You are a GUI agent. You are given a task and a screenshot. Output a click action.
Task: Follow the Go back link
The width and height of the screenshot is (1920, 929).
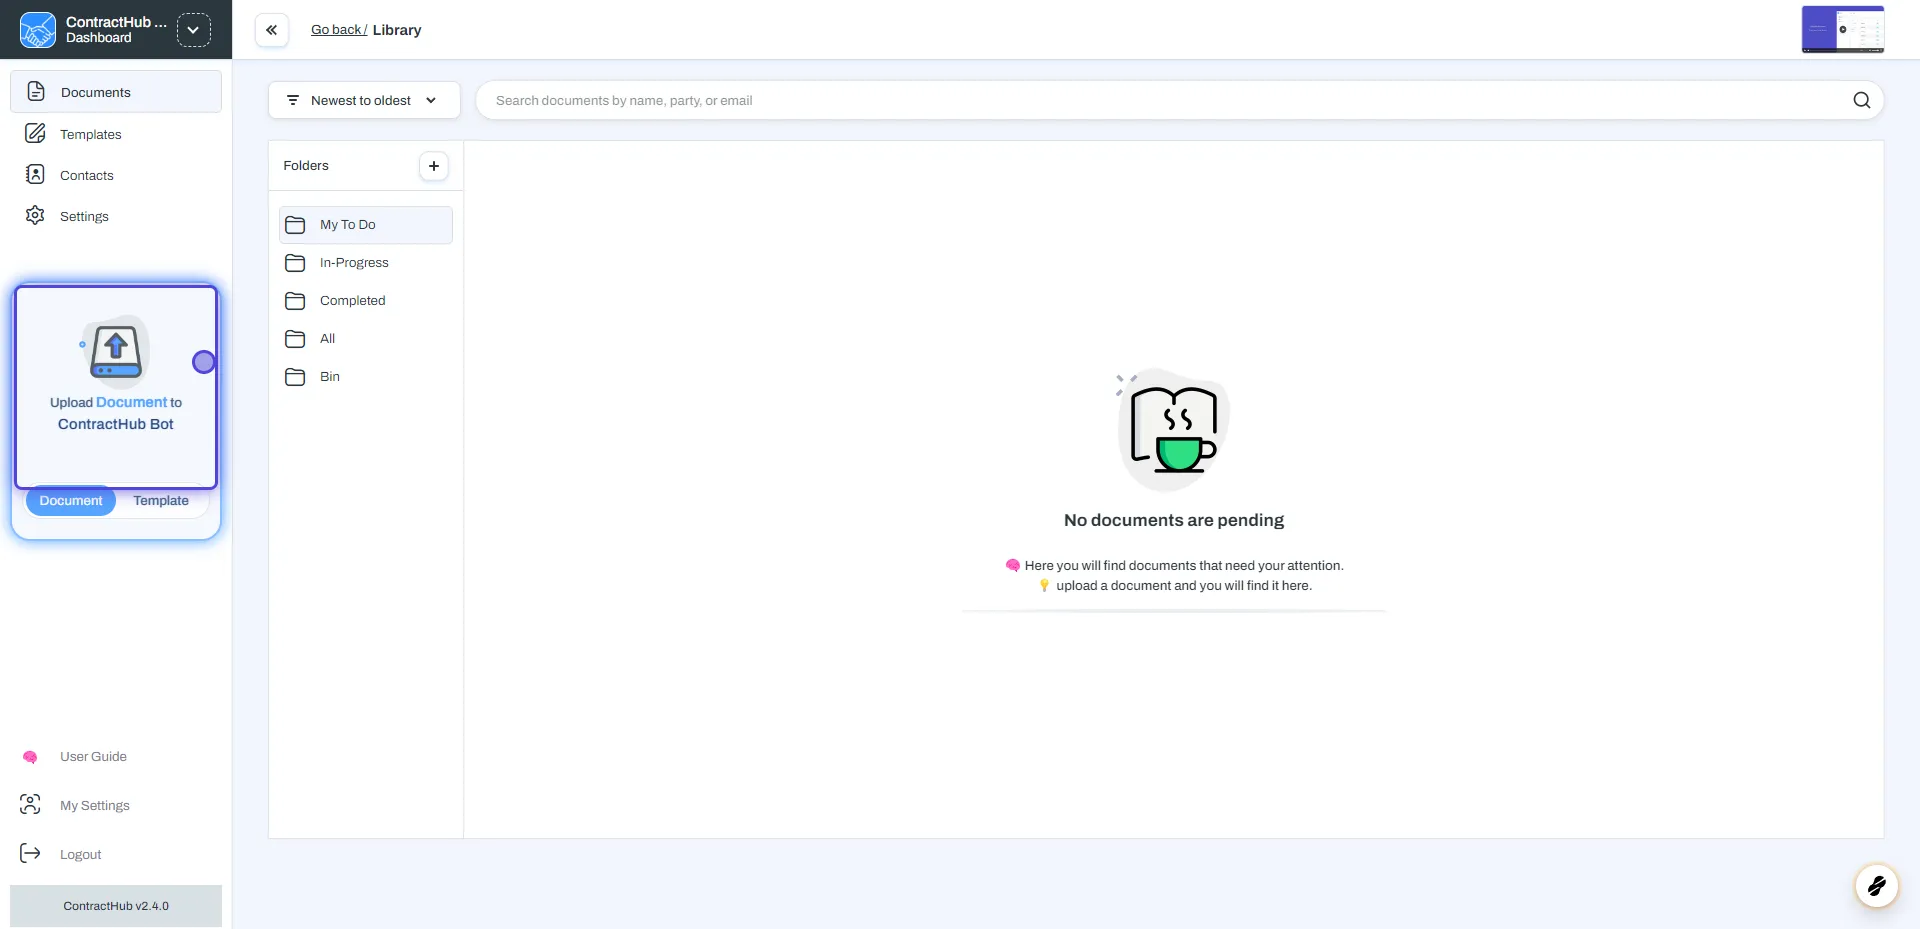[339, 30]
